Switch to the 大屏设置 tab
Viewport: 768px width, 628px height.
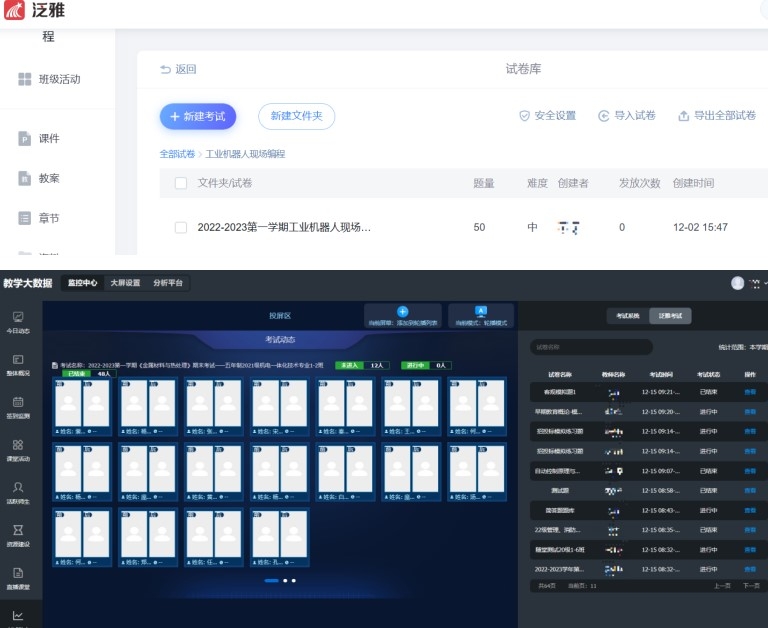click(x=125, y=283)
